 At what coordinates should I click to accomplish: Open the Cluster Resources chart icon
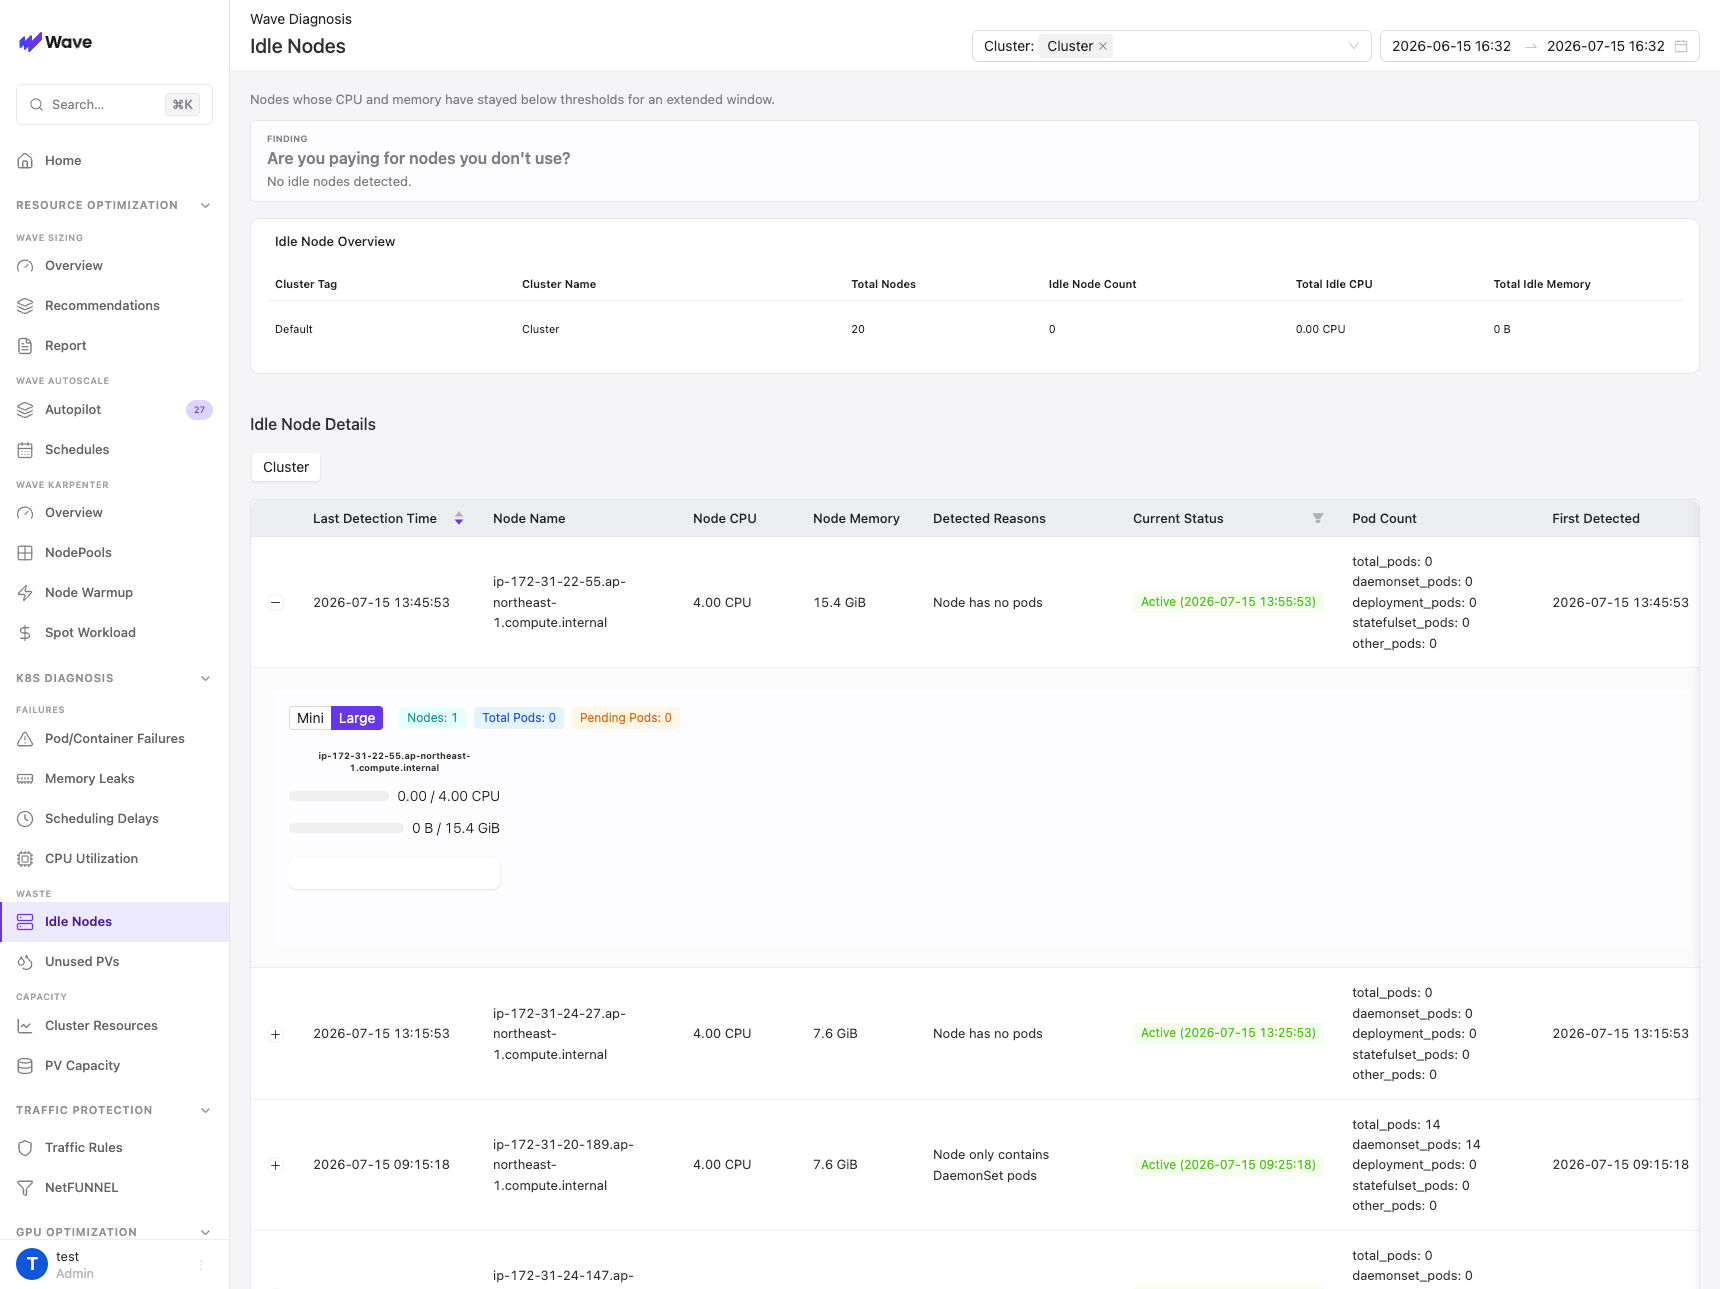(x=25, y=1026)
